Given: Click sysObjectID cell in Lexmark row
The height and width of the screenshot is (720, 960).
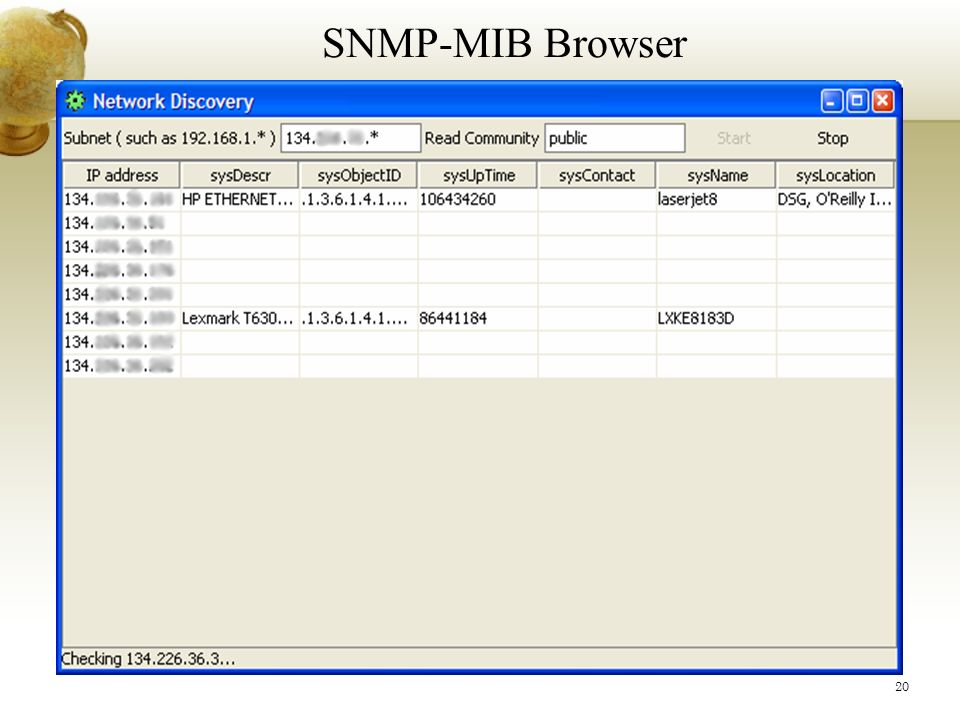Looking at the screenshot, I should [358, 318].
